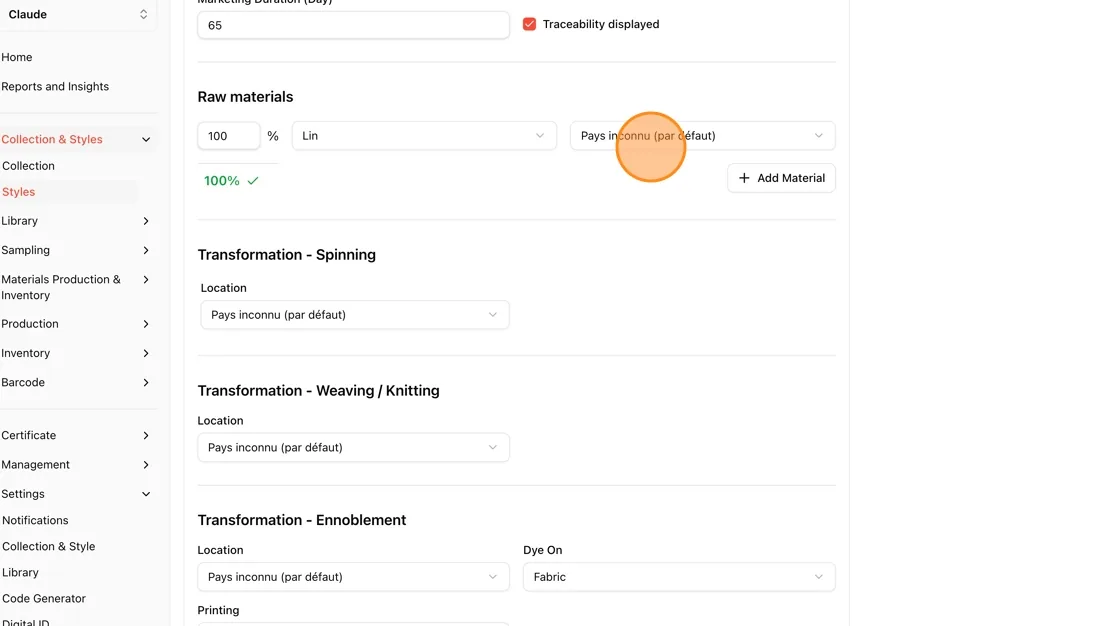Open Collection & Style settings
The height and width of the screenshot is (626, 1120).
coord(49,547)
